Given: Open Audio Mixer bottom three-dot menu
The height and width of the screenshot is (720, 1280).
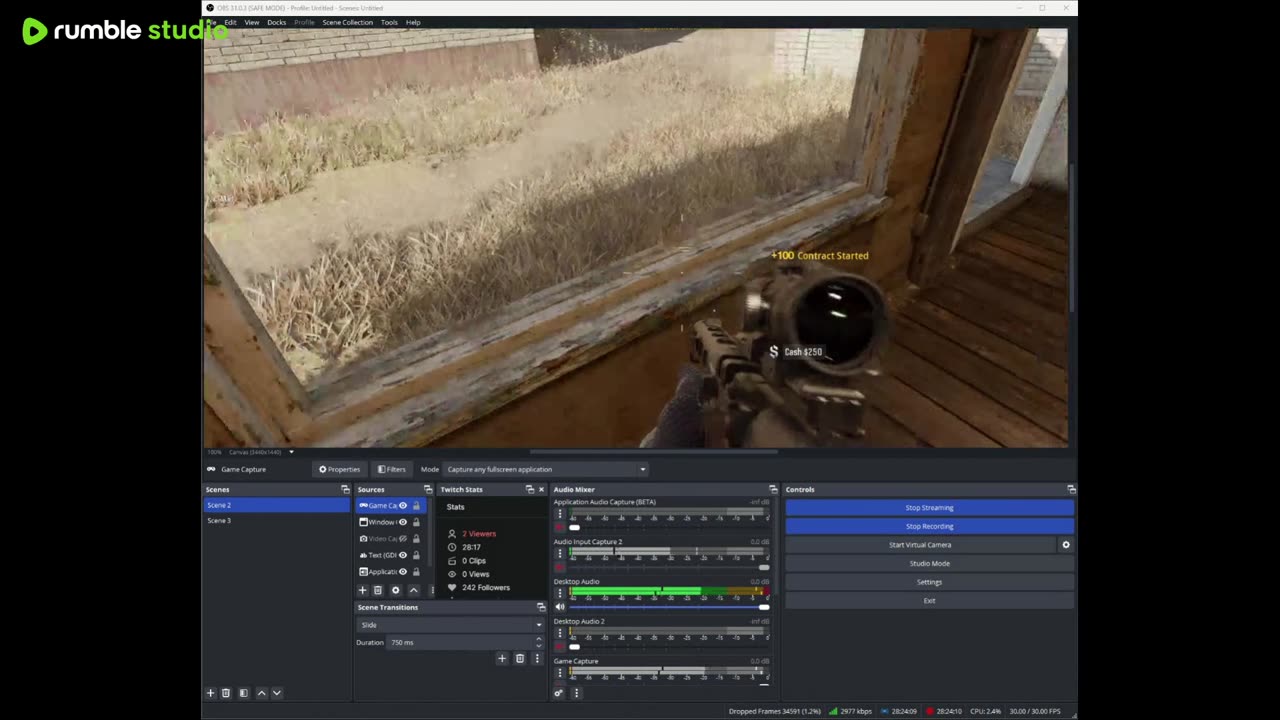Looking at the screenshot, I should (576, 693).
